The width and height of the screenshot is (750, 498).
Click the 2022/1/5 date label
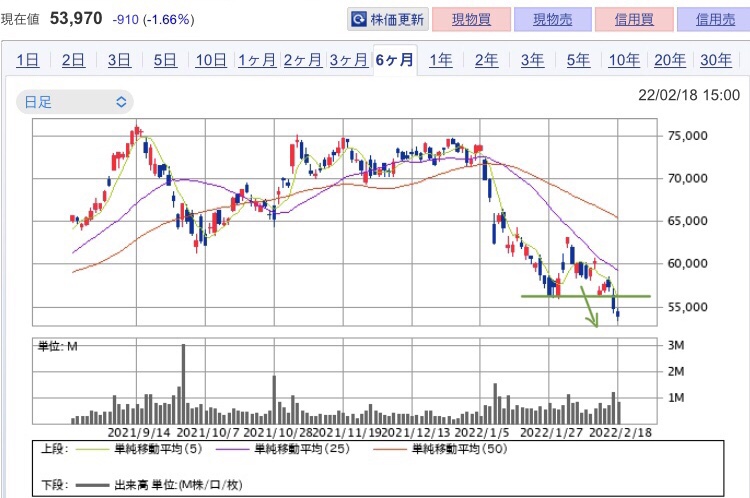tap(482, 433)
